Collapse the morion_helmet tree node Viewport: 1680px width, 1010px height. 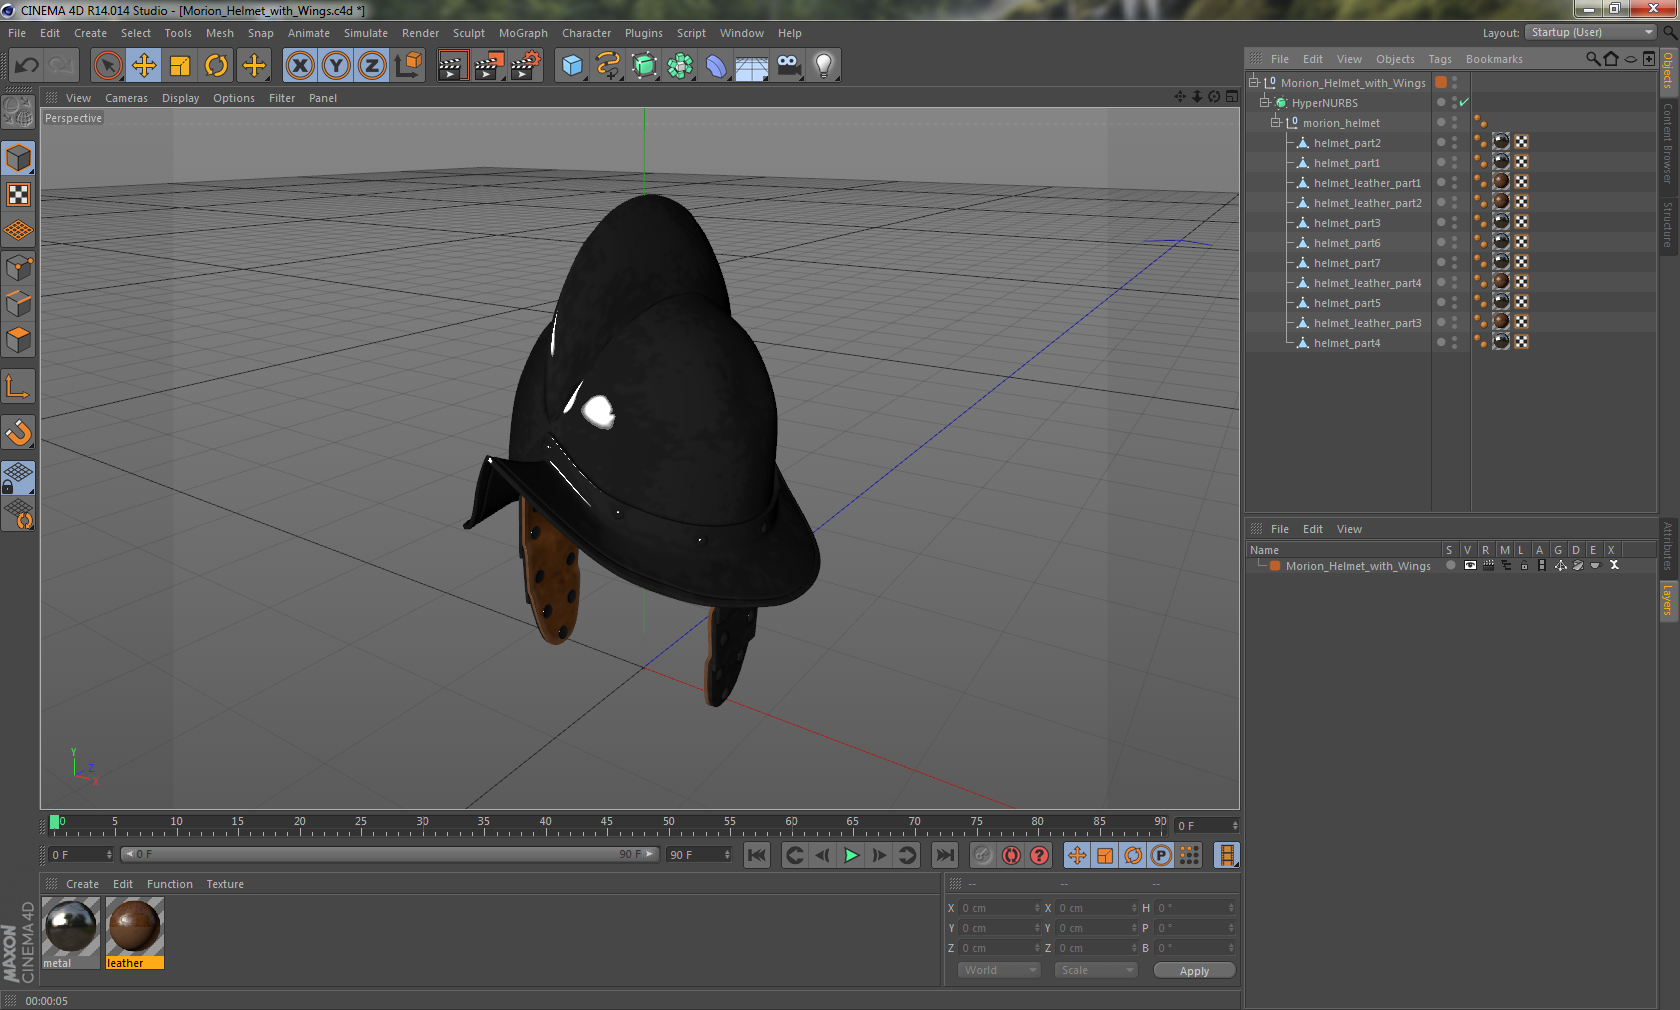pos(1275,123)
